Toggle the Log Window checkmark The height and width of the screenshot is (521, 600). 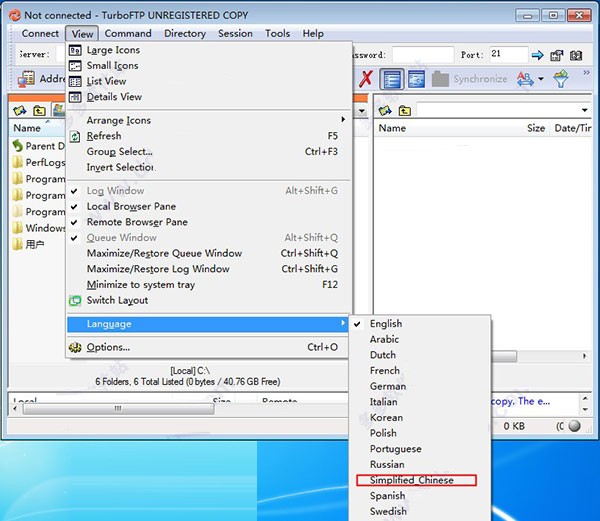click(x=74, y=190)
